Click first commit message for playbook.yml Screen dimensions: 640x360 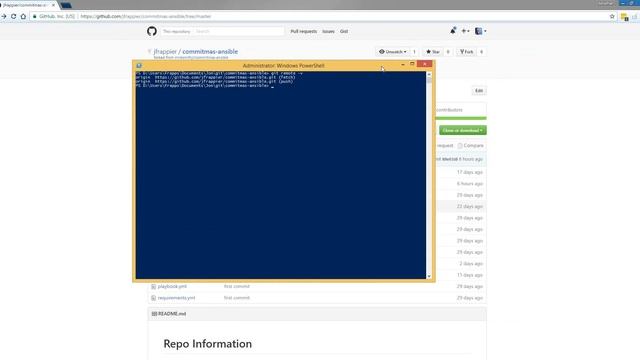coord(237,287)
